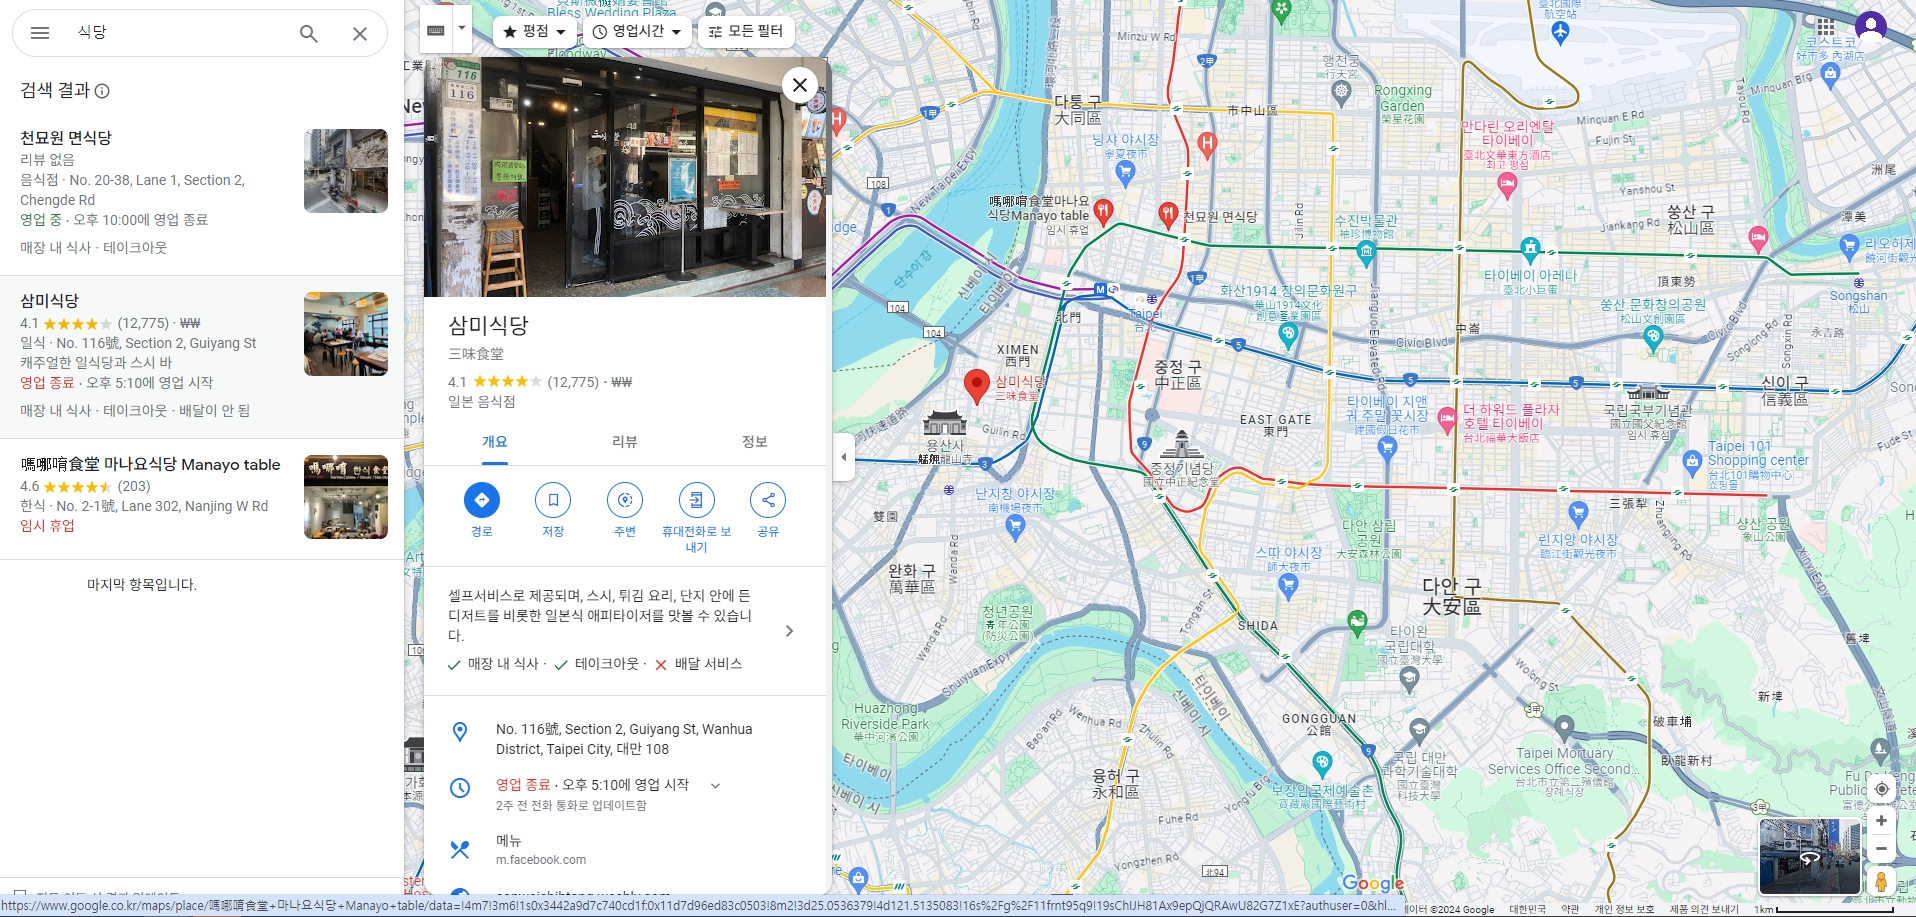Share the place with the 공유 icon

[768, 500]
